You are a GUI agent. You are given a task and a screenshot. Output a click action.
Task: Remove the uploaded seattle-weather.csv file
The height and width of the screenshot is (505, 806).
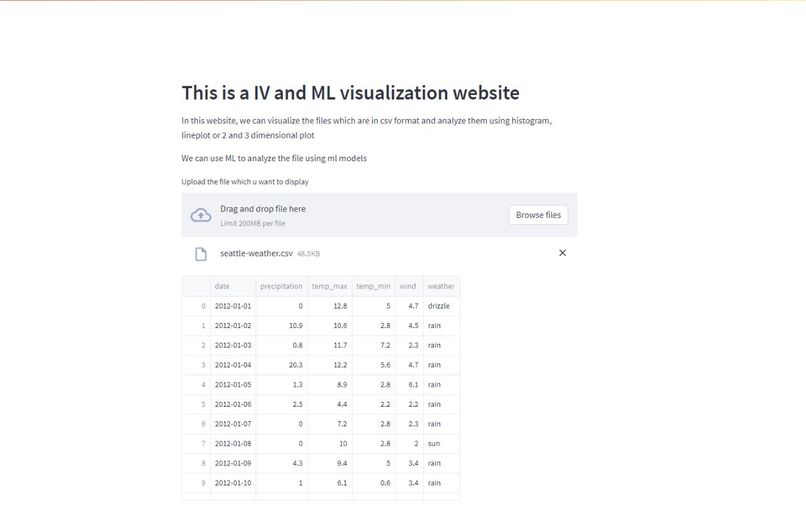562,253
